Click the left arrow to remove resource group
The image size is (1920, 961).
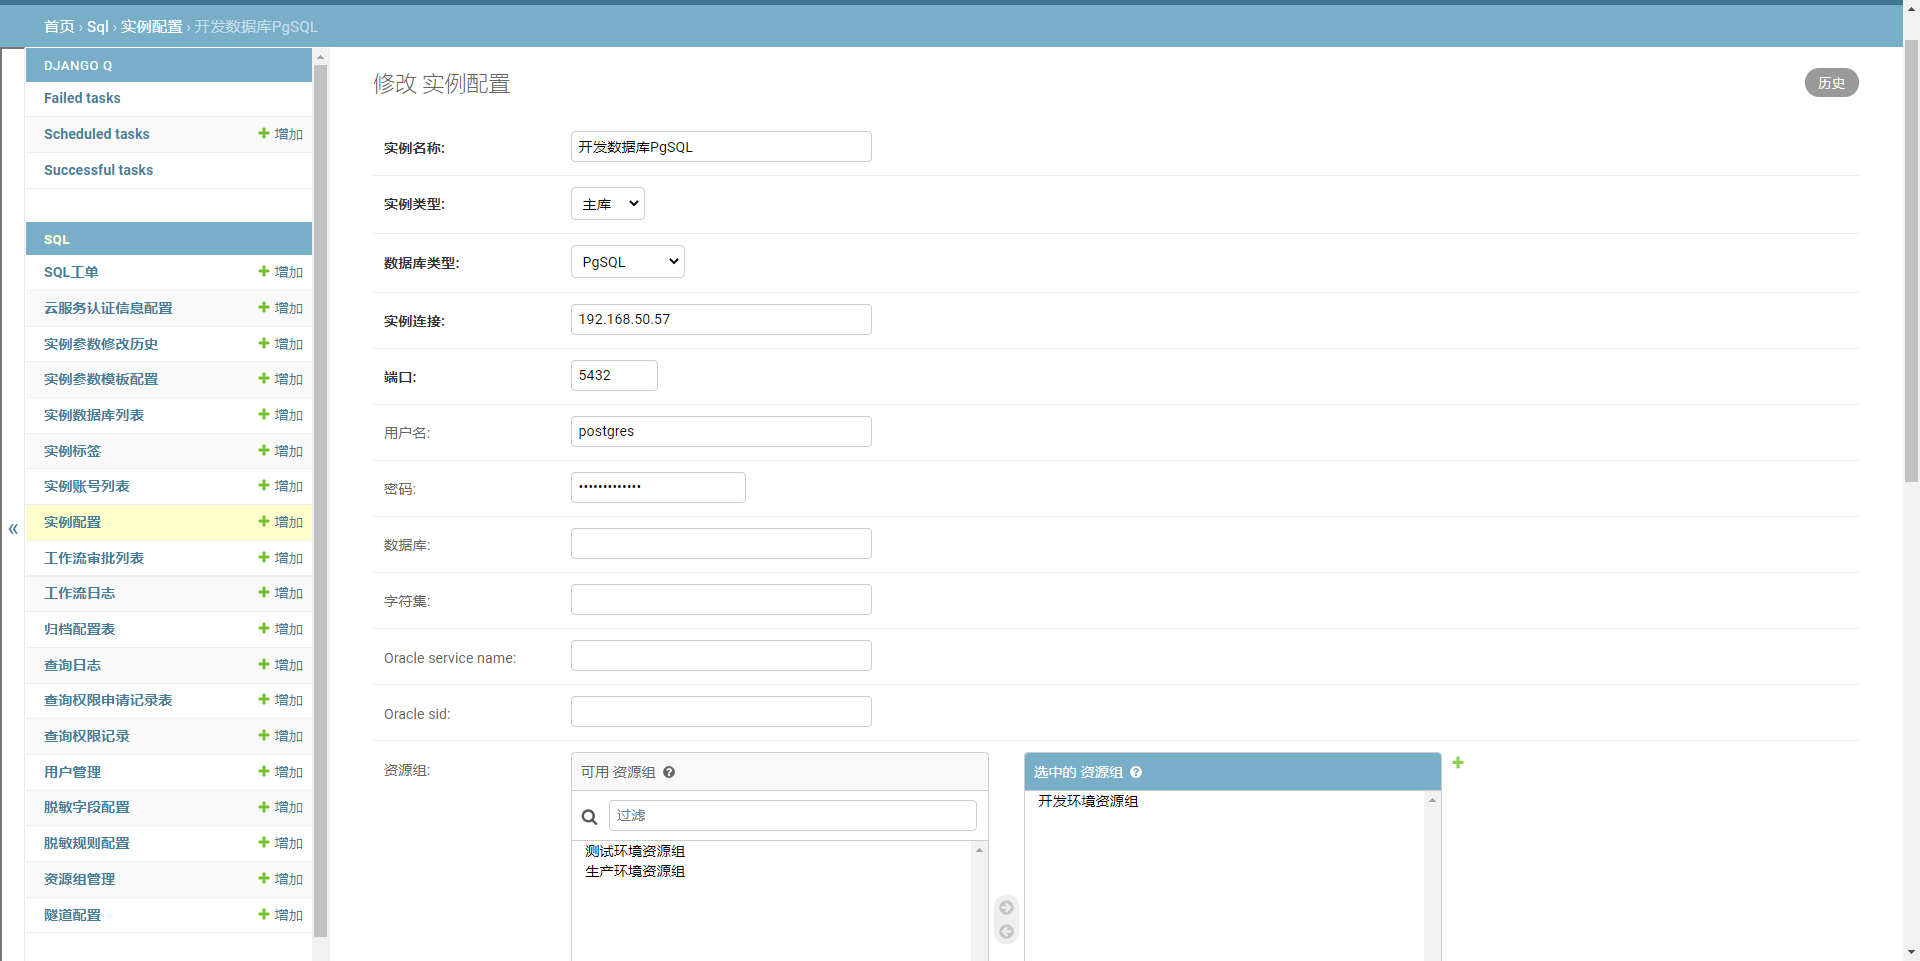(1007, 932)
